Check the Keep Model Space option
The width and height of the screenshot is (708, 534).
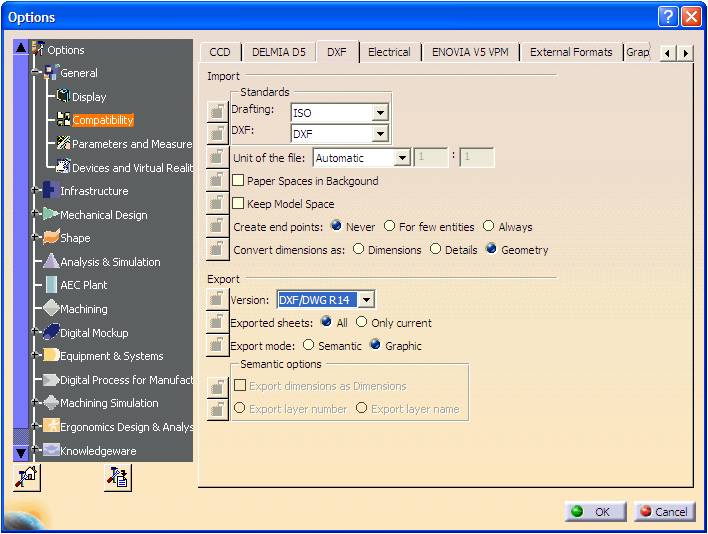[x=238, y=204]
